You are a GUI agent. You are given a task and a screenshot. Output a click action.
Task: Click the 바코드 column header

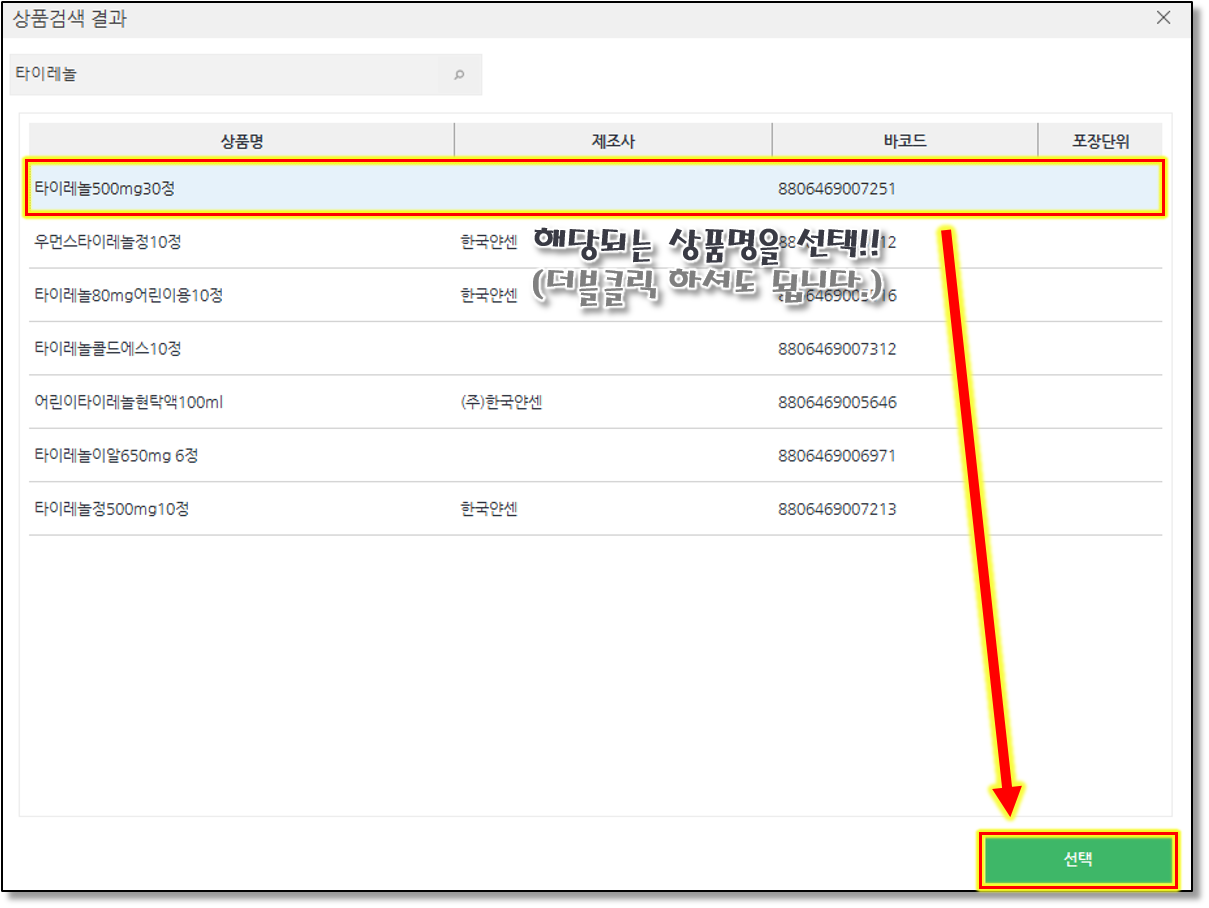click(x=905, y=141)
